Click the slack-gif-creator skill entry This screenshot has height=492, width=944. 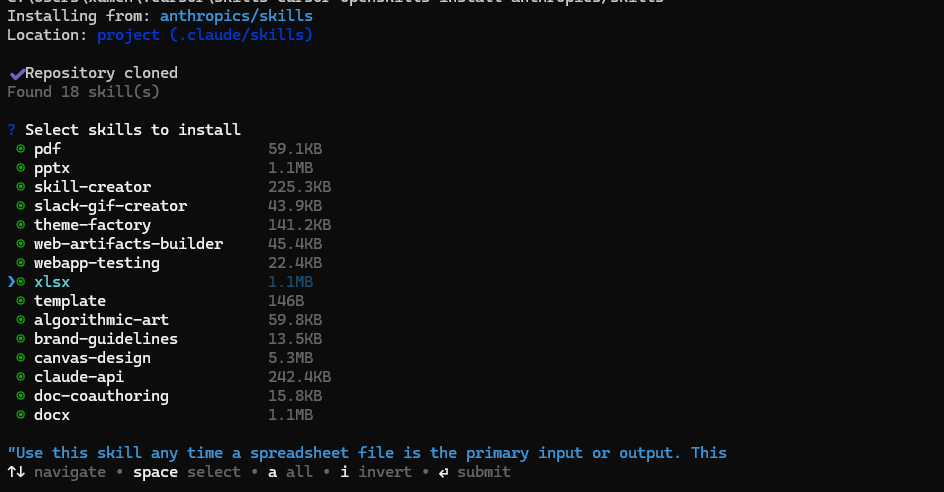(110, 206)
